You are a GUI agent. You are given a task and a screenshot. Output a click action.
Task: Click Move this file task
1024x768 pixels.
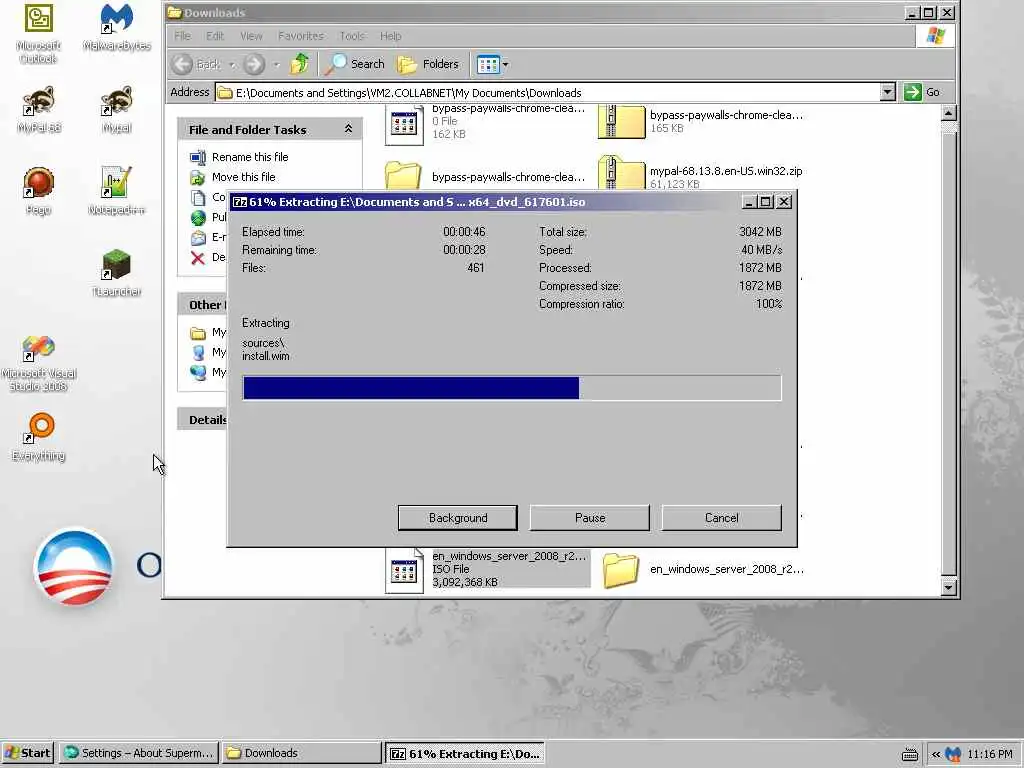244,177
